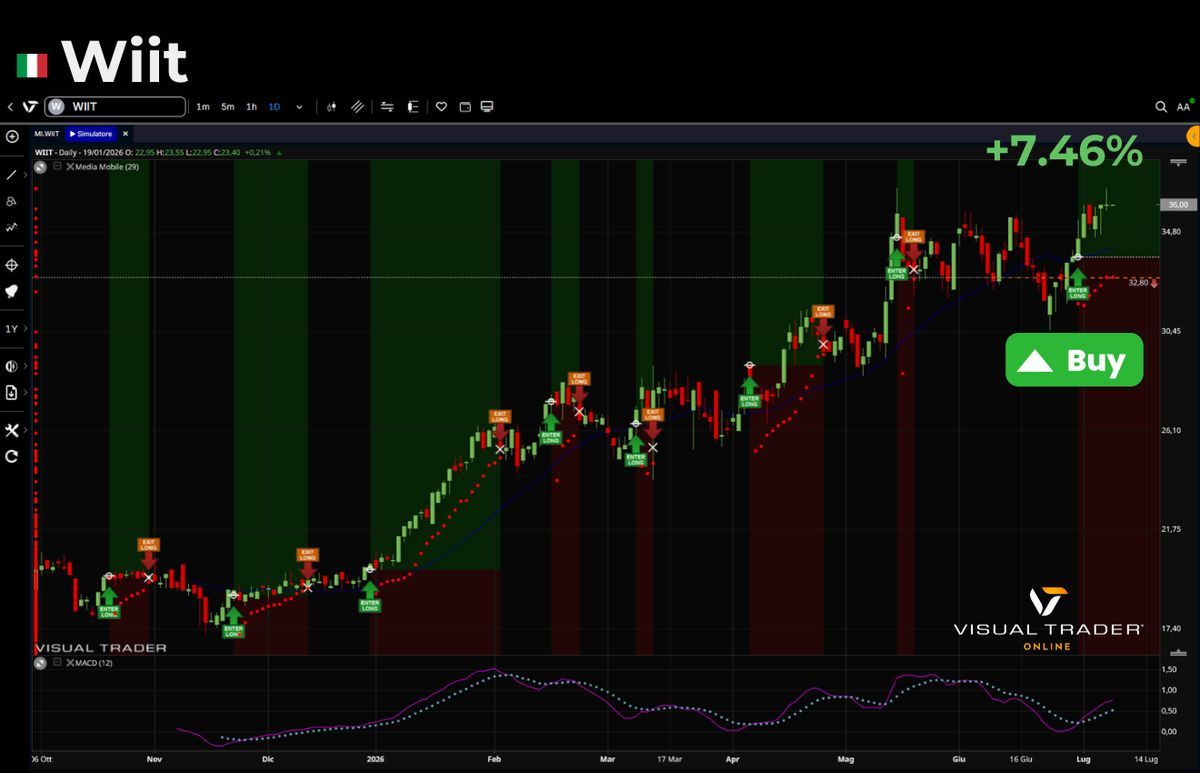Switch to the MI.WIIT tab

47,133
